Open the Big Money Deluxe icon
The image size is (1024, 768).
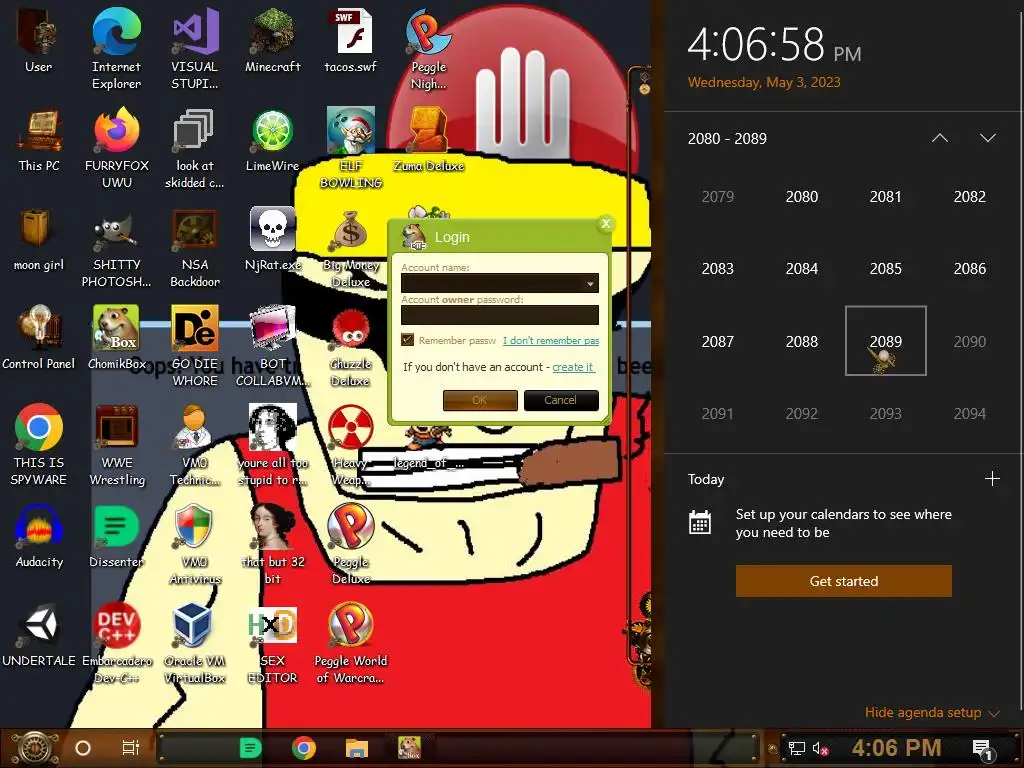(351, 248)
